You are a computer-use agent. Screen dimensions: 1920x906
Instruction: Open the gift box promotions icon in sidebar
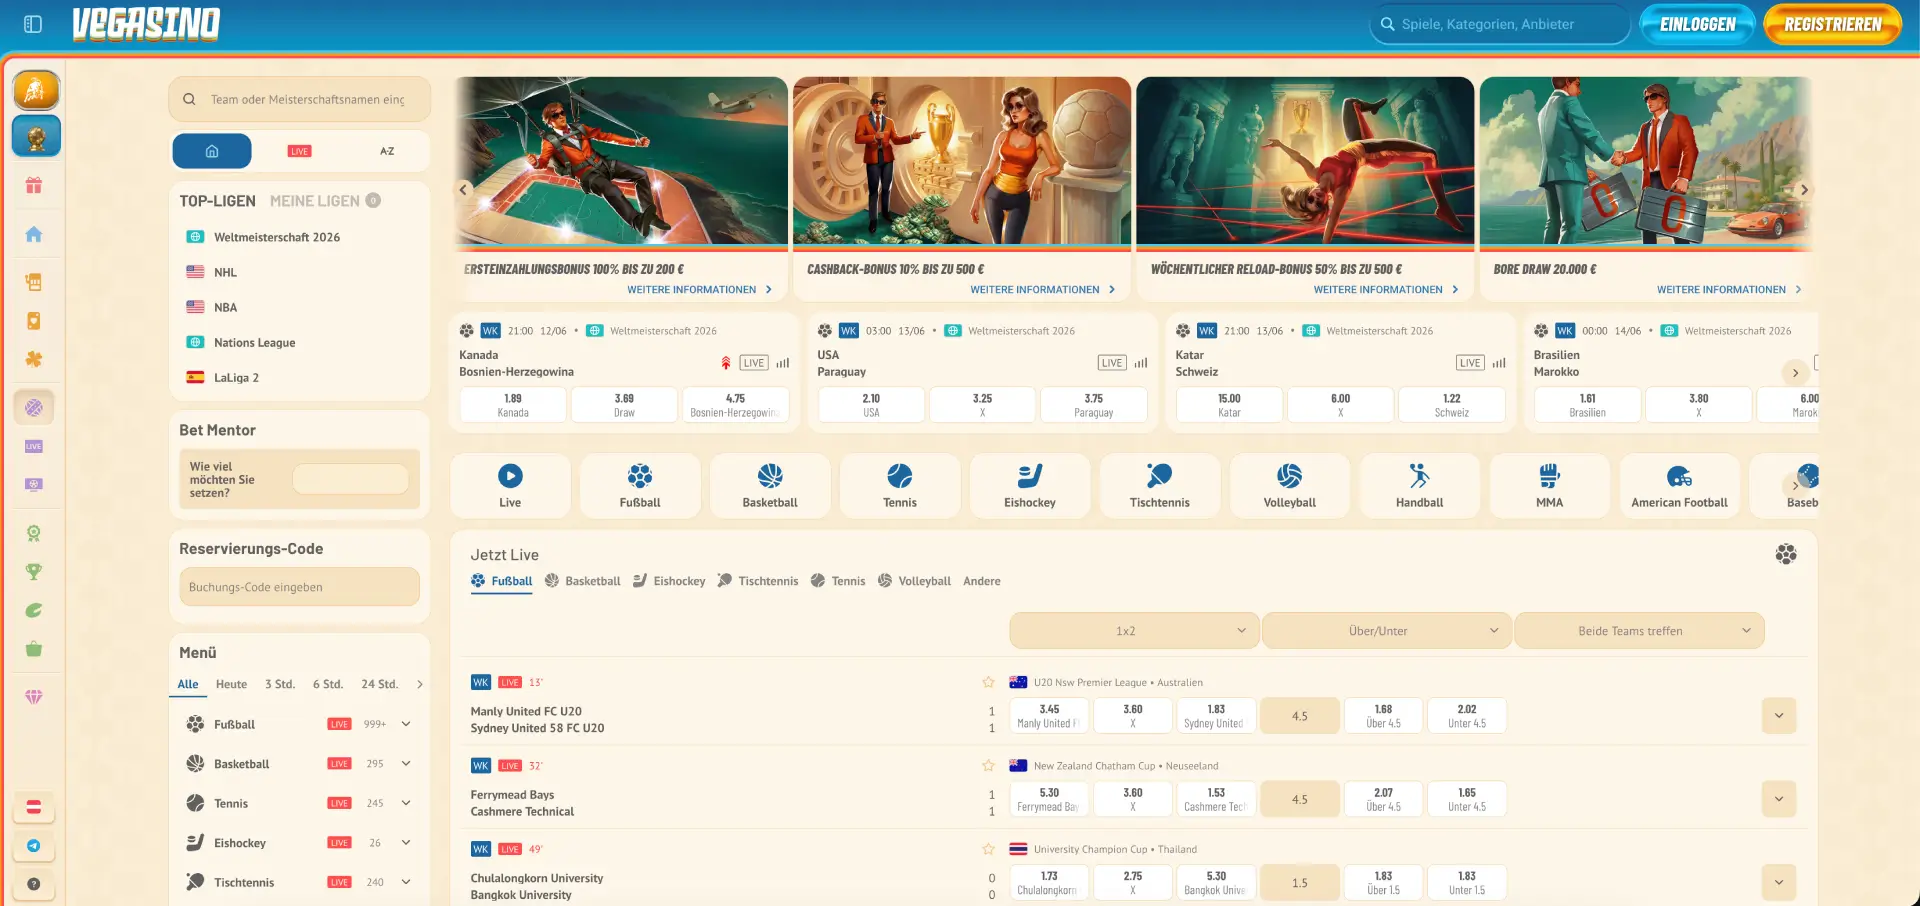click(x=34, y=185)
